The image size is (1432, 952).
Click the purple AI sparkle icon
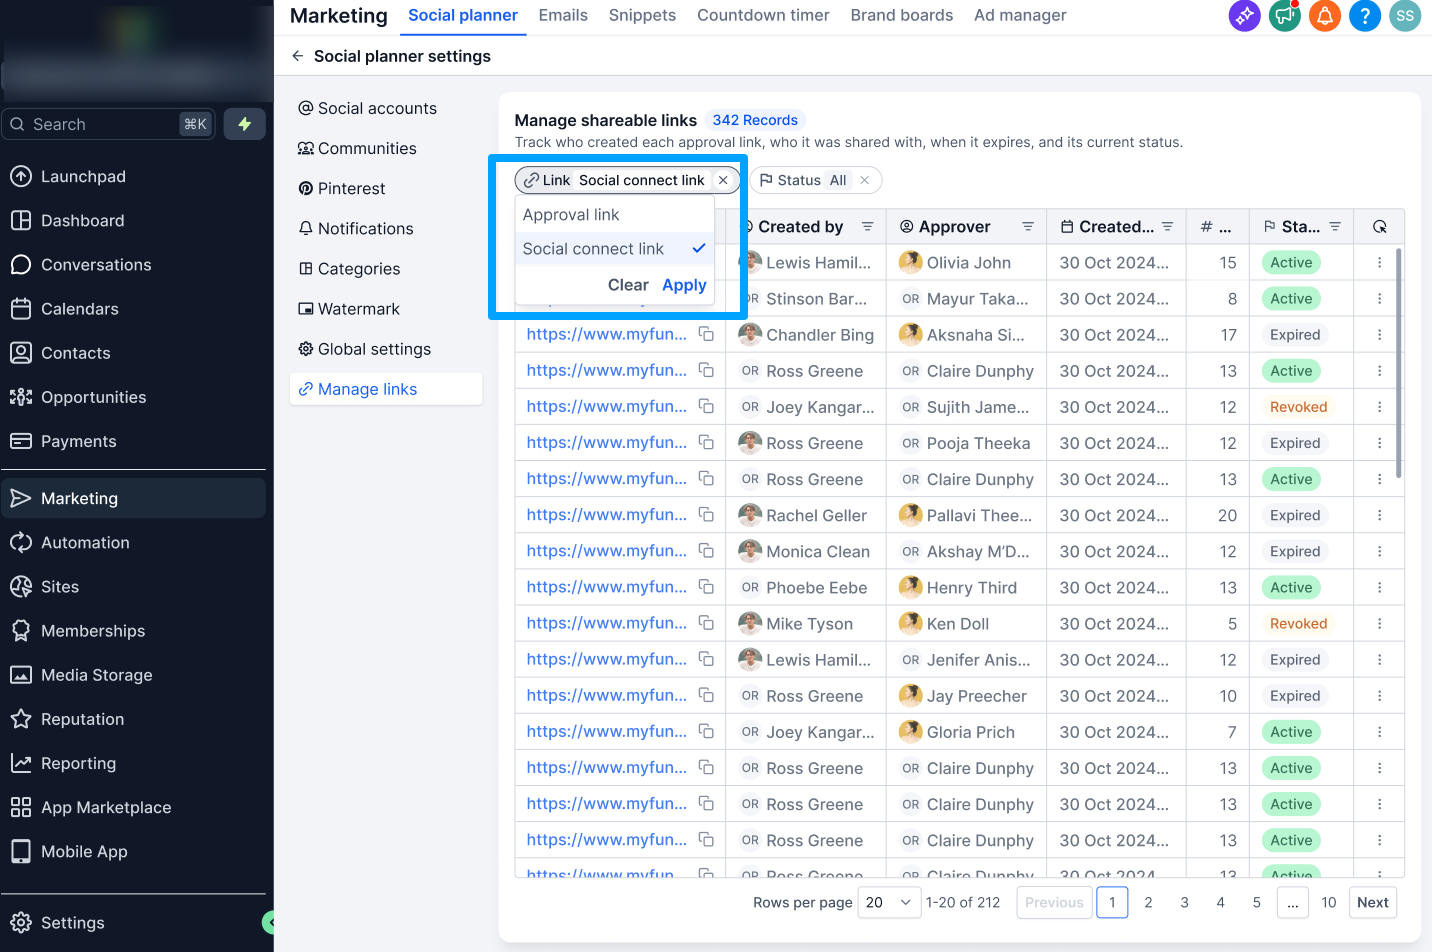[1244, 15]
